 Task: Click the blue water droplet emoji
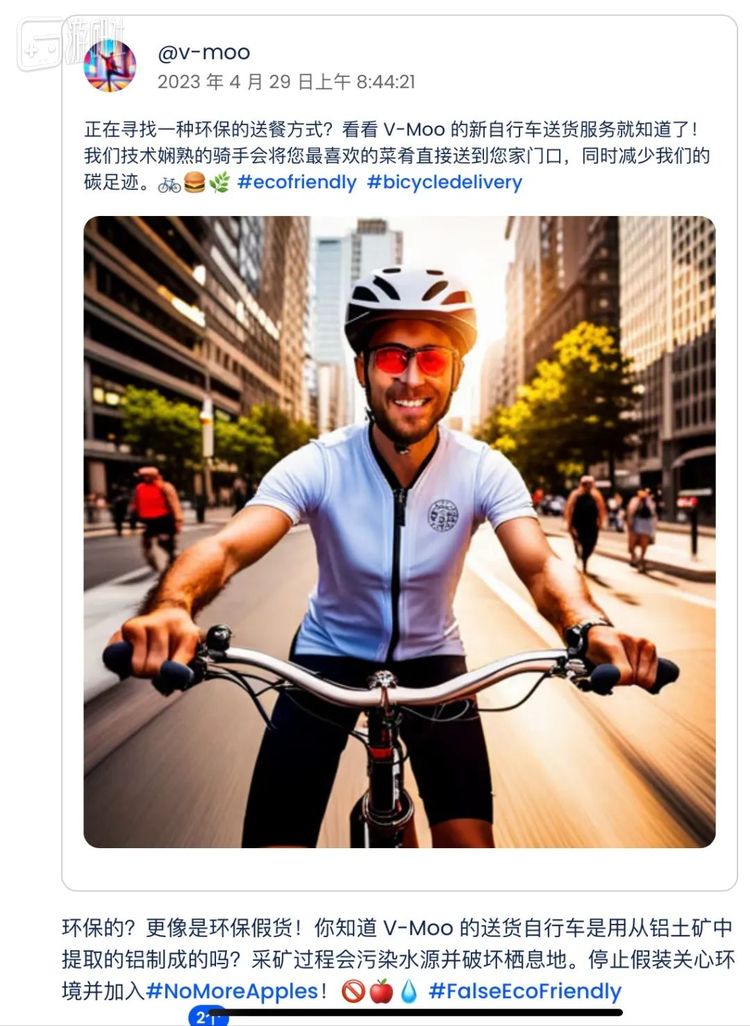408,991
